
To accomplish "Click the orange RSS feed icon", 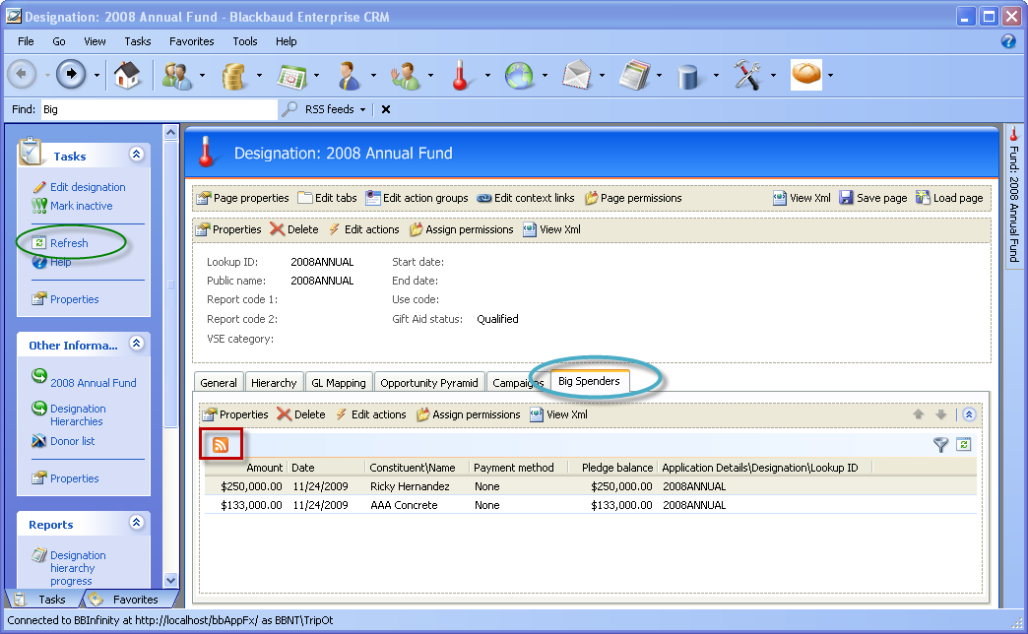I will pyautogui.click(x=220, y=445).
